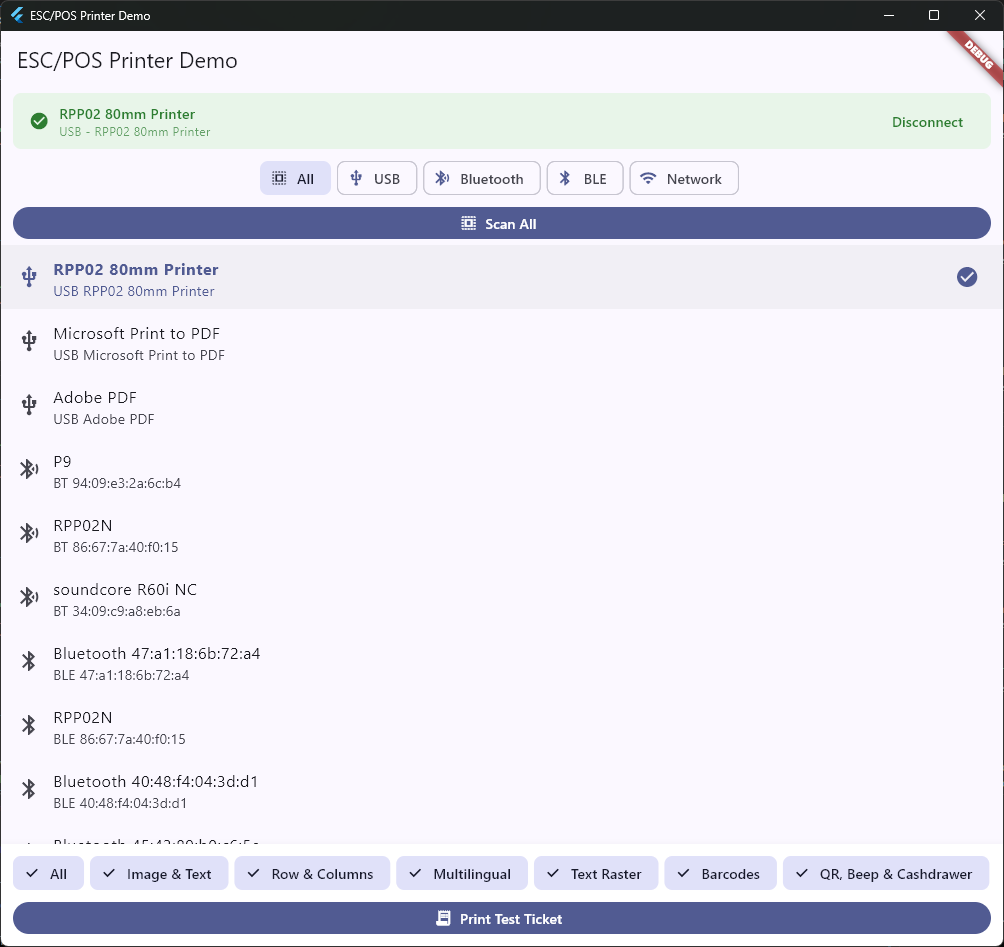Click BLE icon beside Bluetooth 40:48:f4:04:3d:d1
1004x947 pixels.
pos(29,789)
